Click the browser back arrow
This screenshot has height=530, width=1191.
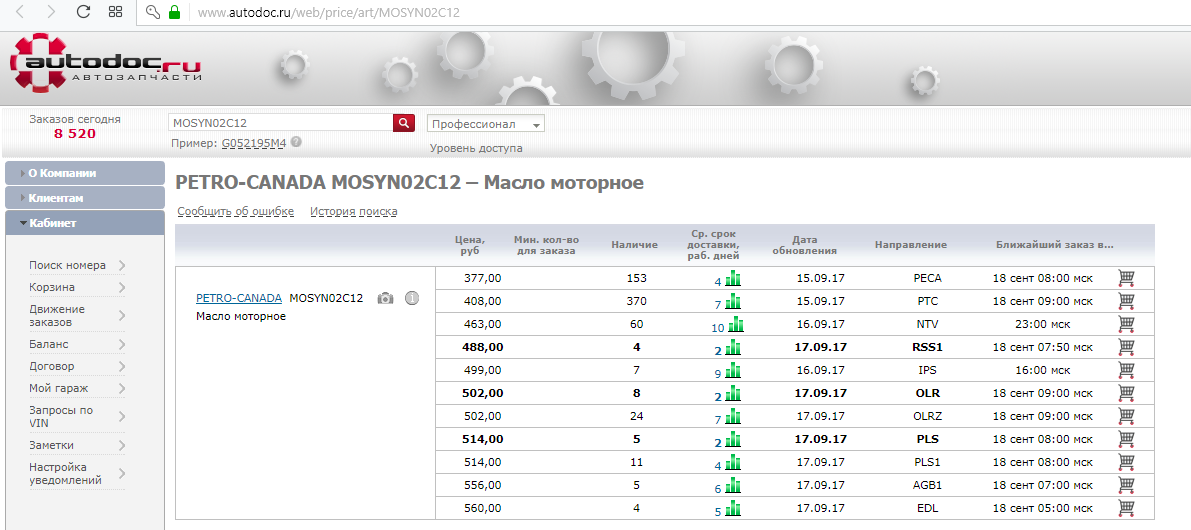point(21,12)
